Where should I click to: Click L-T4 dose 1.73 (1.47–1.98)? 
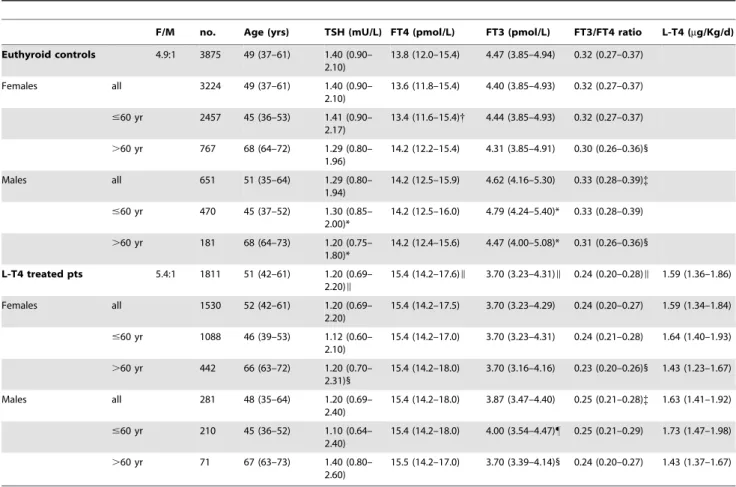[x=697, y=431]
